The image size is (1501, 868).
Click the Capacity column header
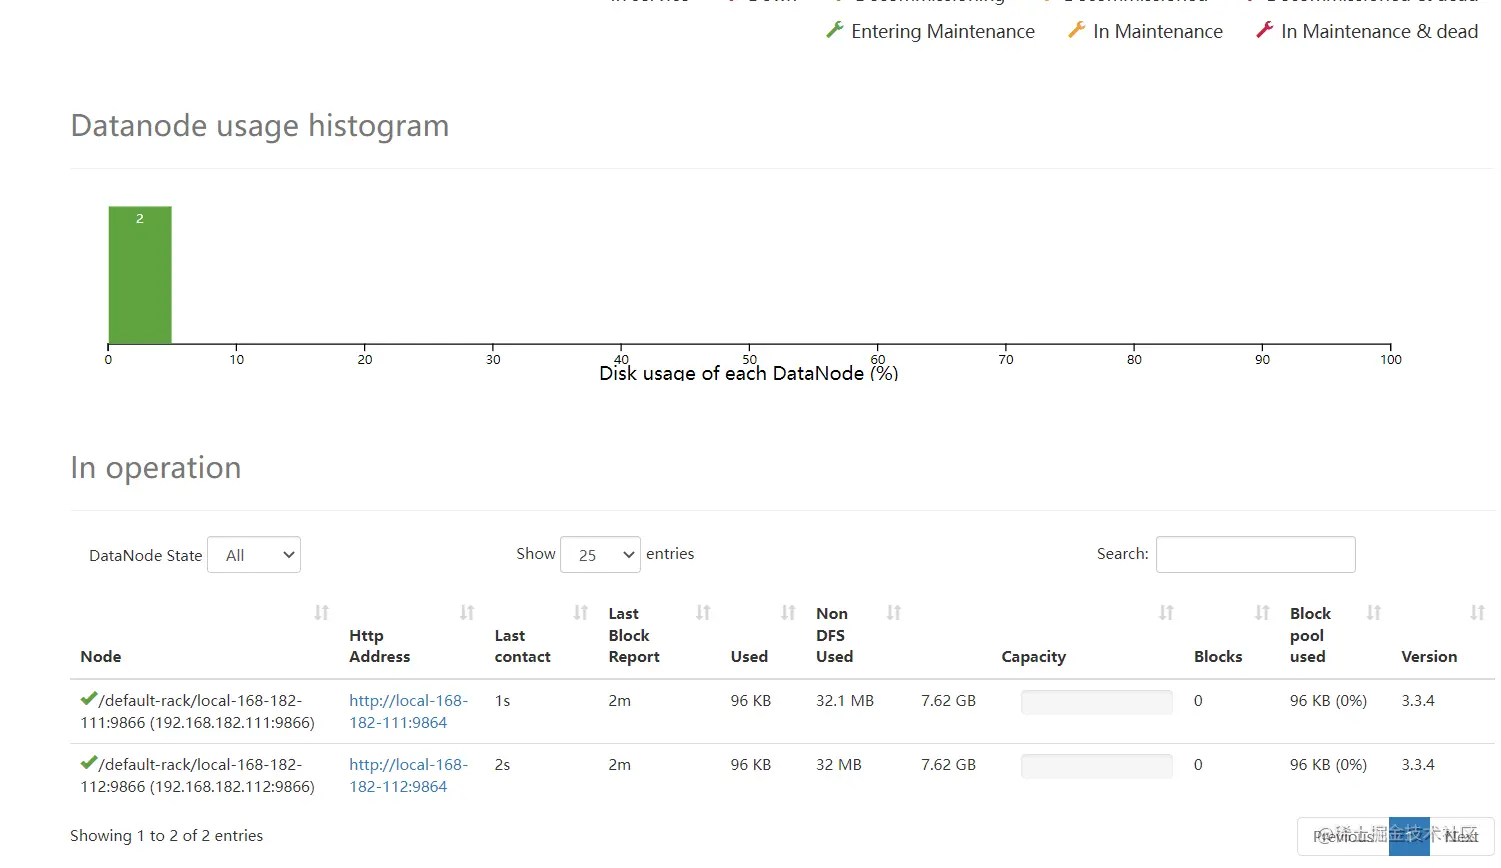[x=1033, y=656]
